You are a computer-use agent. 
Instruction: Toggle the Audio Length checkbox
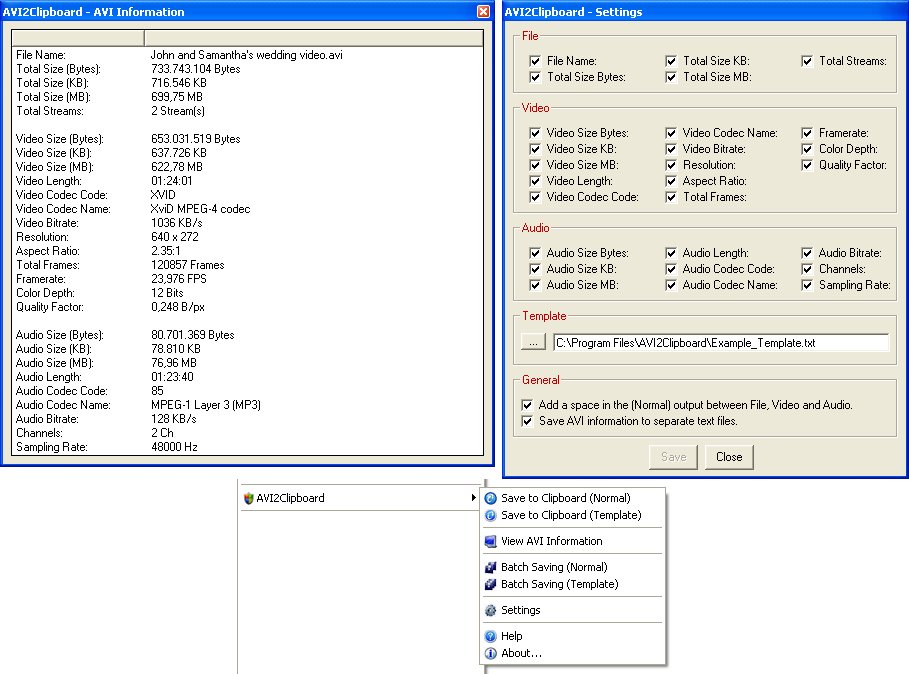pos(671,253)
